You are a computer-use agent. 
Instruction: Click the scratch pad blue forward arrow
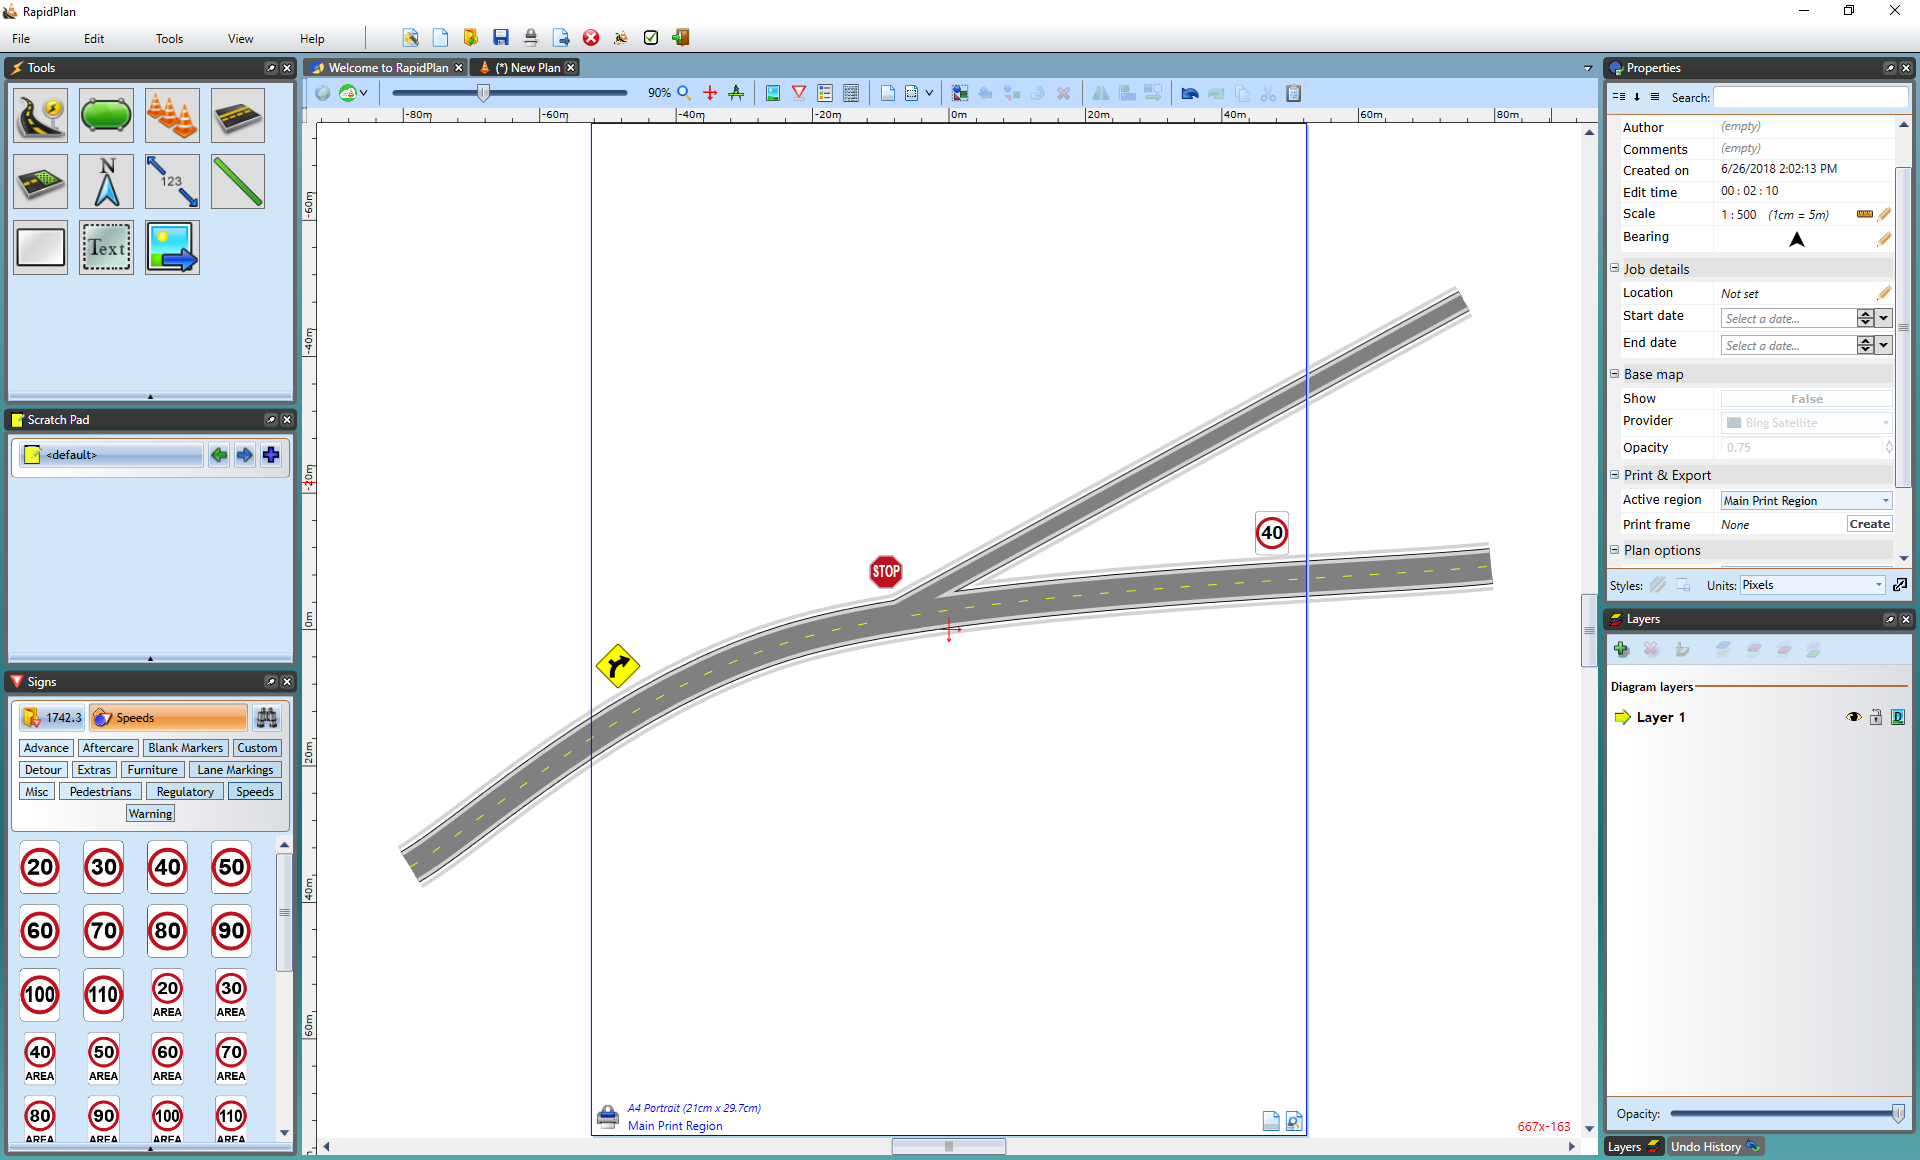click(245, 455)
